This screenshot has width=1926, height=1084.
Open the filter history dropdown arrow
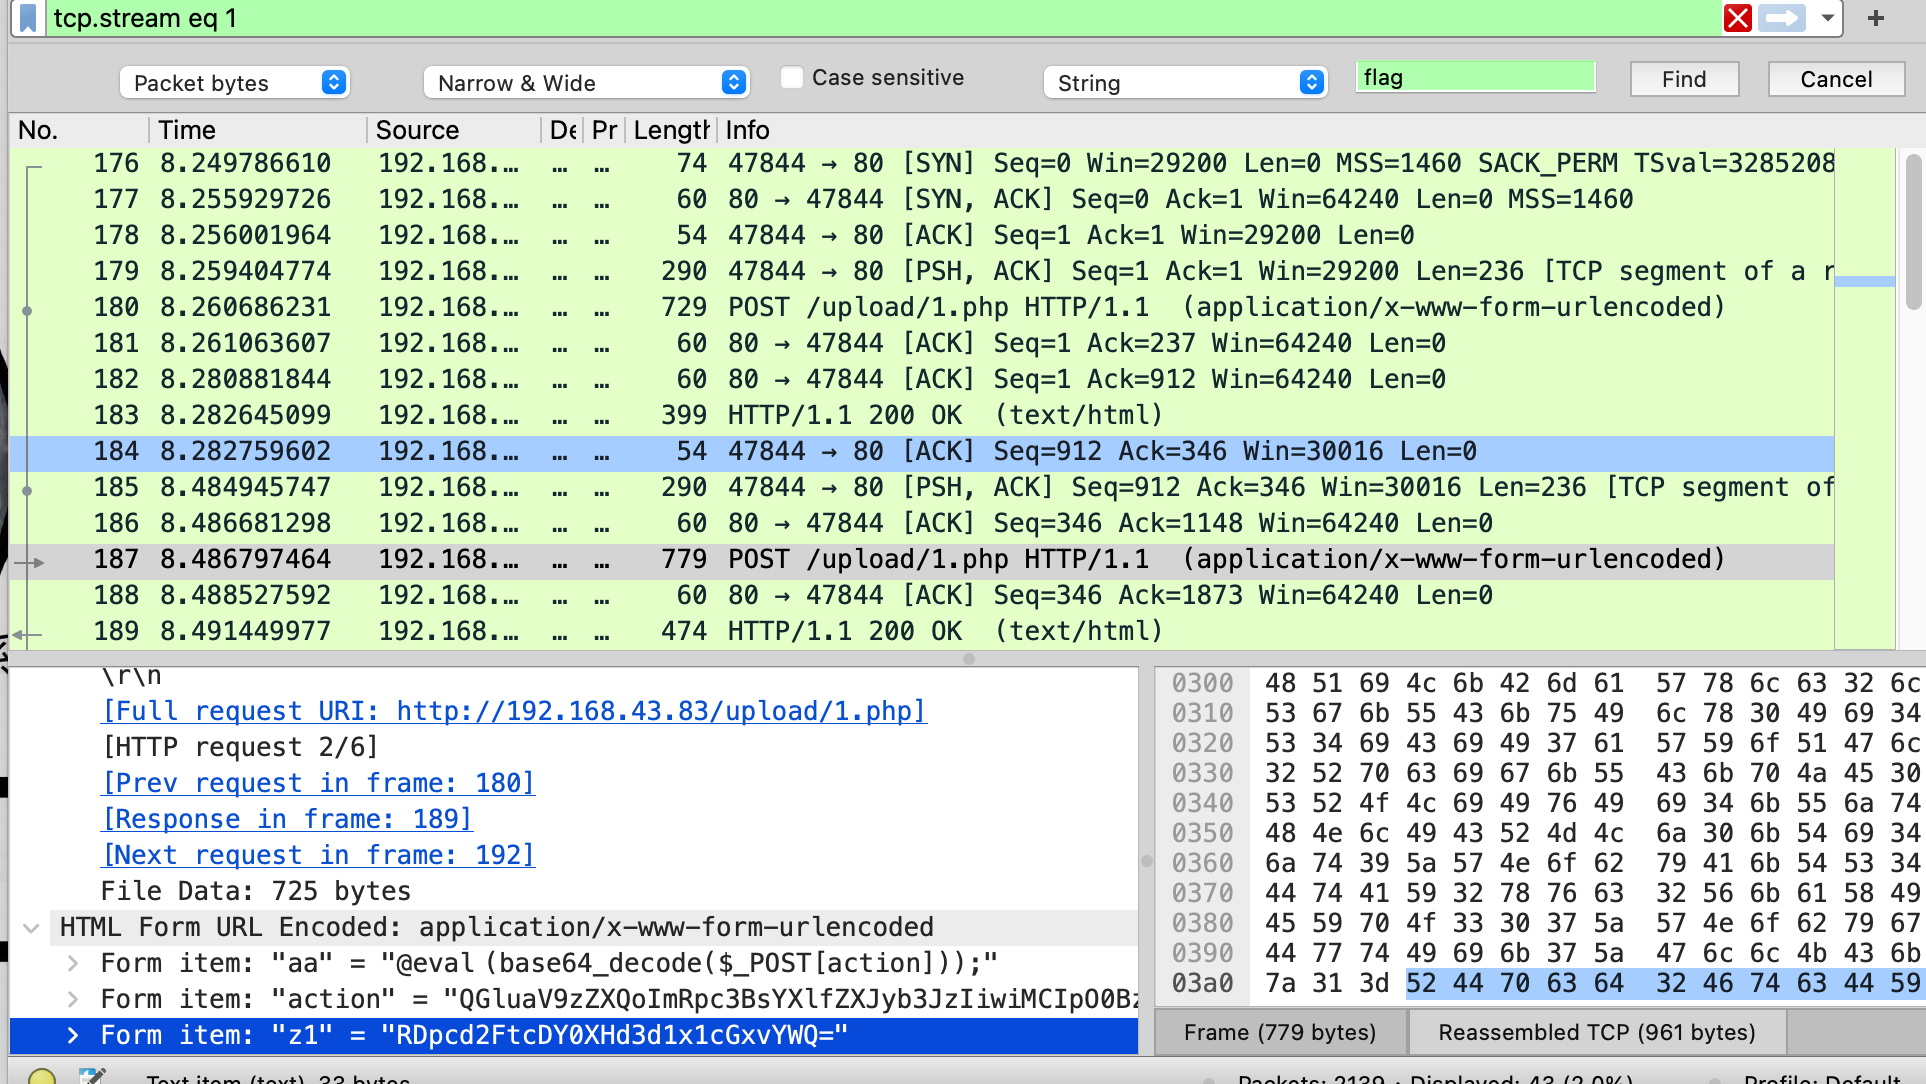[1828, 18]
